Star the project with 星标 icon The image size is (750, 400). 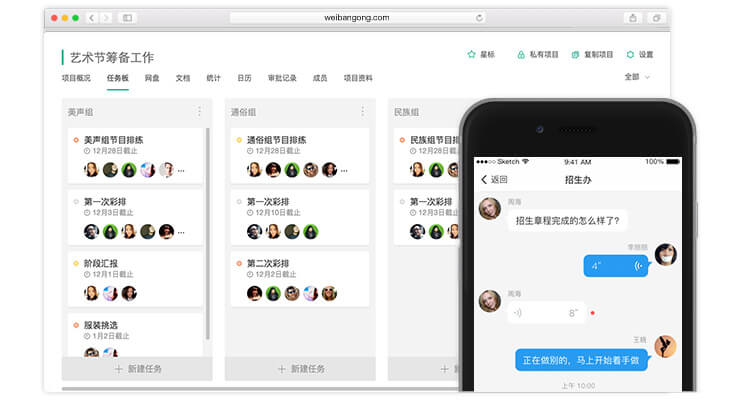[x=472, y=55]
